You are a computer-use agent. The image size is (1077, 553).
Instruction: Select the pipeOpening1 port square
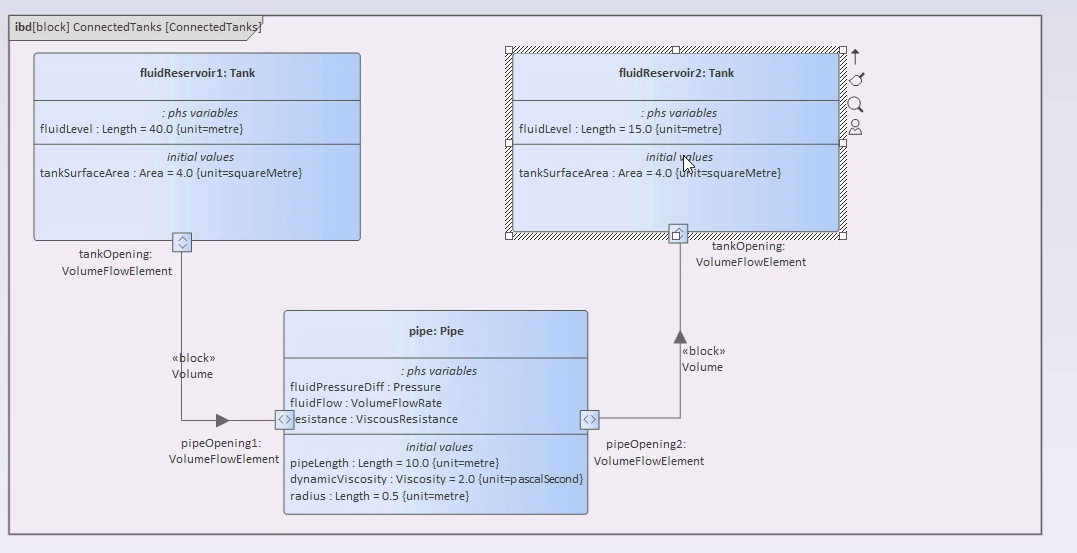point(284,420)
